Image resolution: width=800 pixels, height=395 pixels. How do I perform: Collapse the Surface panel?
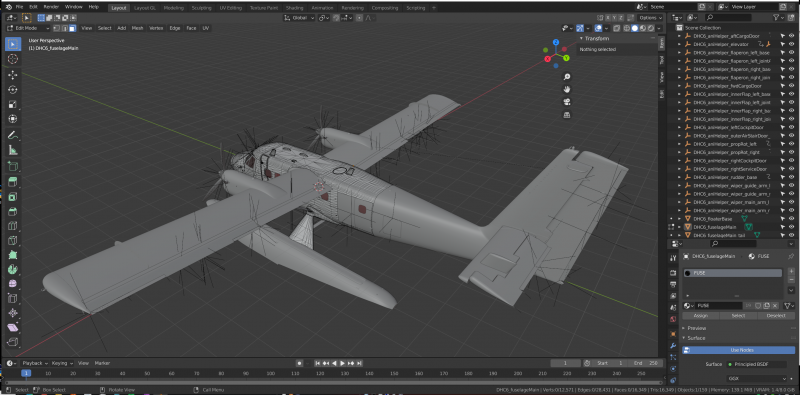(696, 338)
